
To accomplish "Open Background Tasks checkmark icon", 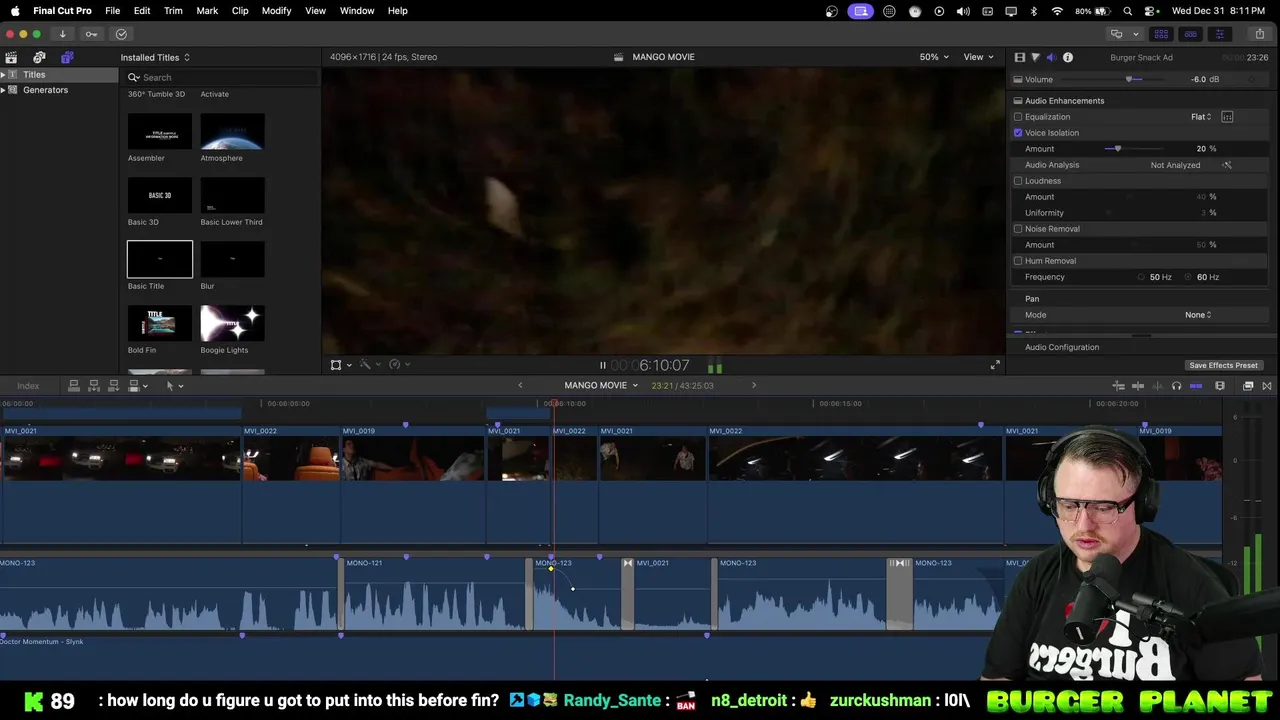I will point(121,34).
